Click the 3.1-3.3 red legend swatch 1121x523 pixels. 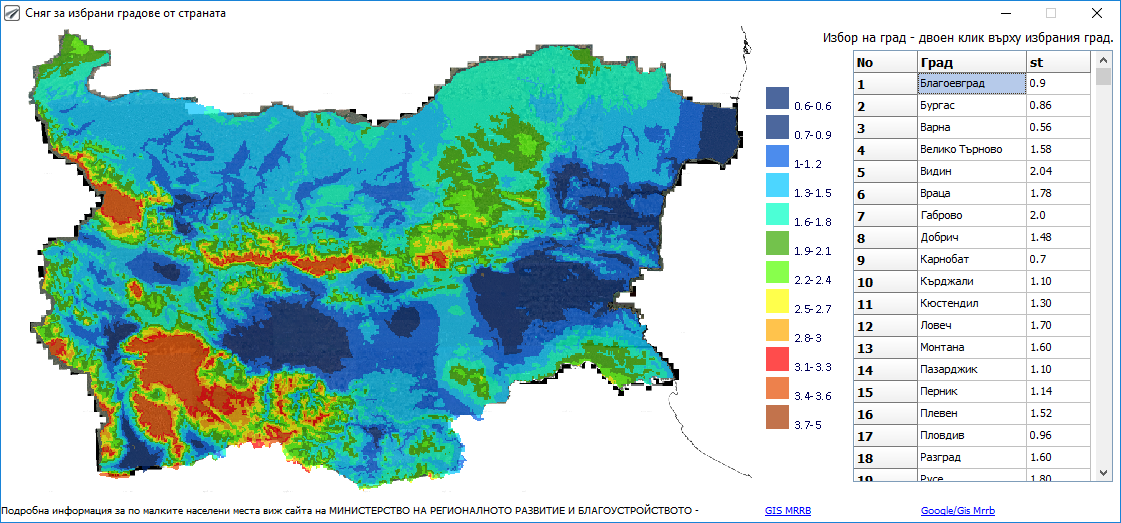click(x=777, y=358)
